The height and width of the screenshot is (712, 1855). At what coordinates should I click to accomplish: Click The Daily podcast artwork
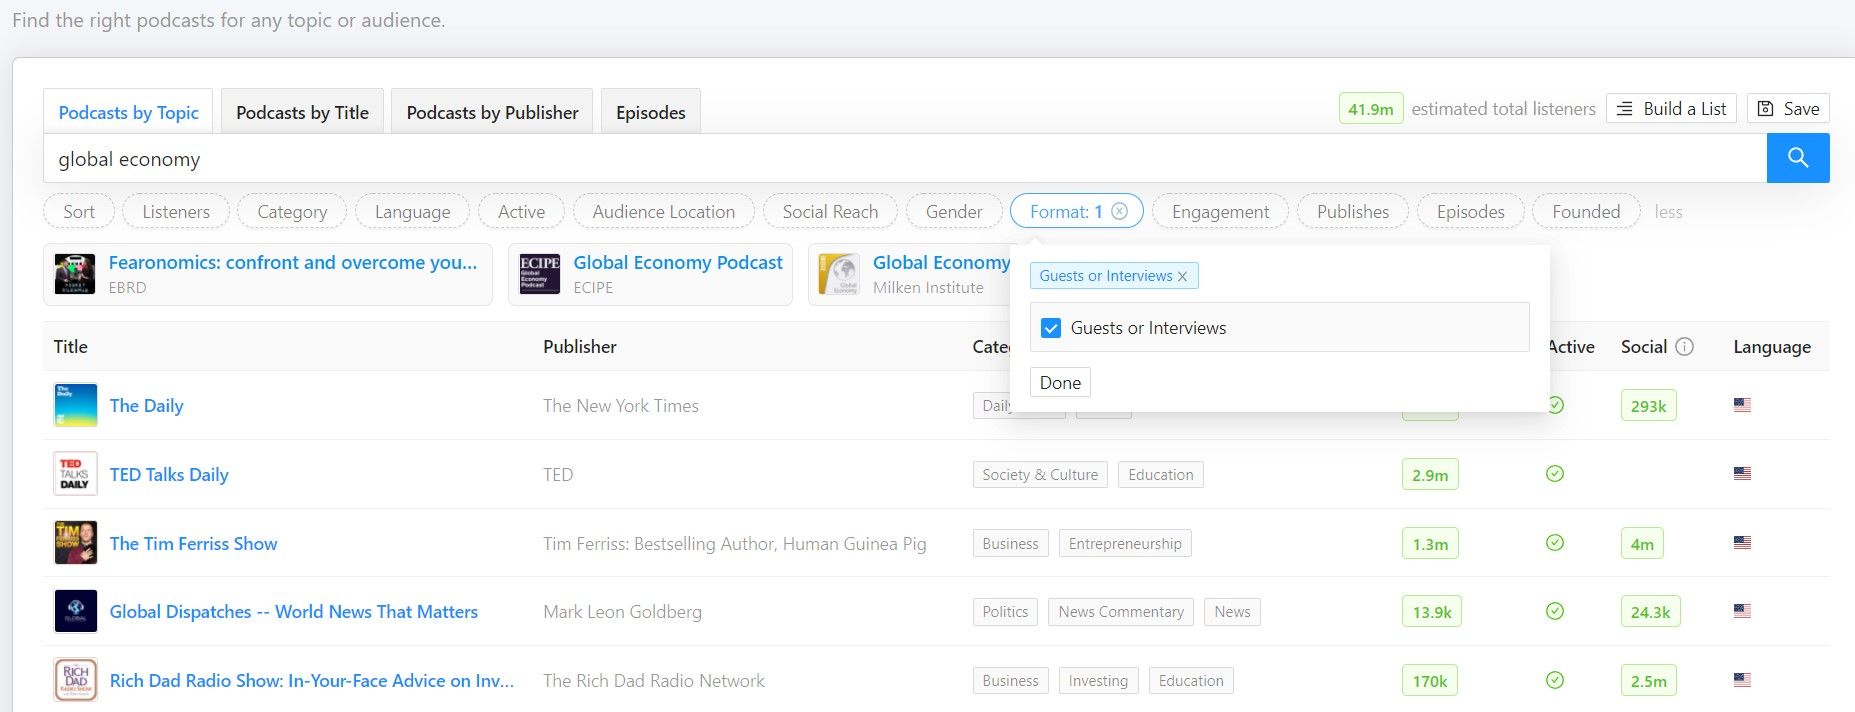(75, 405)
